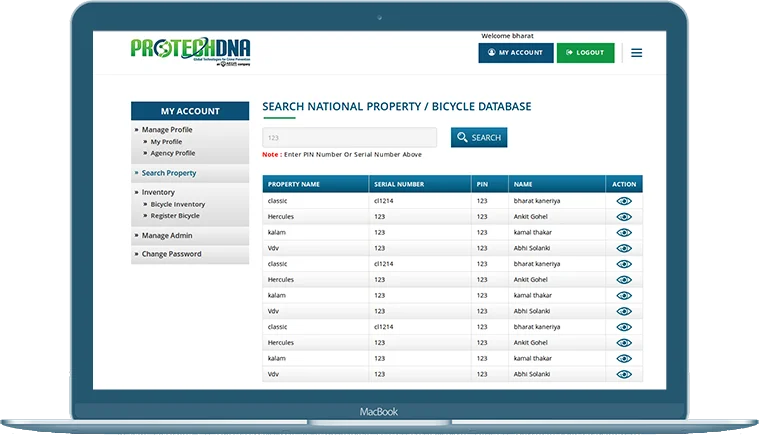Open the hamburger menu icon
Viewport: 759px width, 435px height.
click(636, 53)
